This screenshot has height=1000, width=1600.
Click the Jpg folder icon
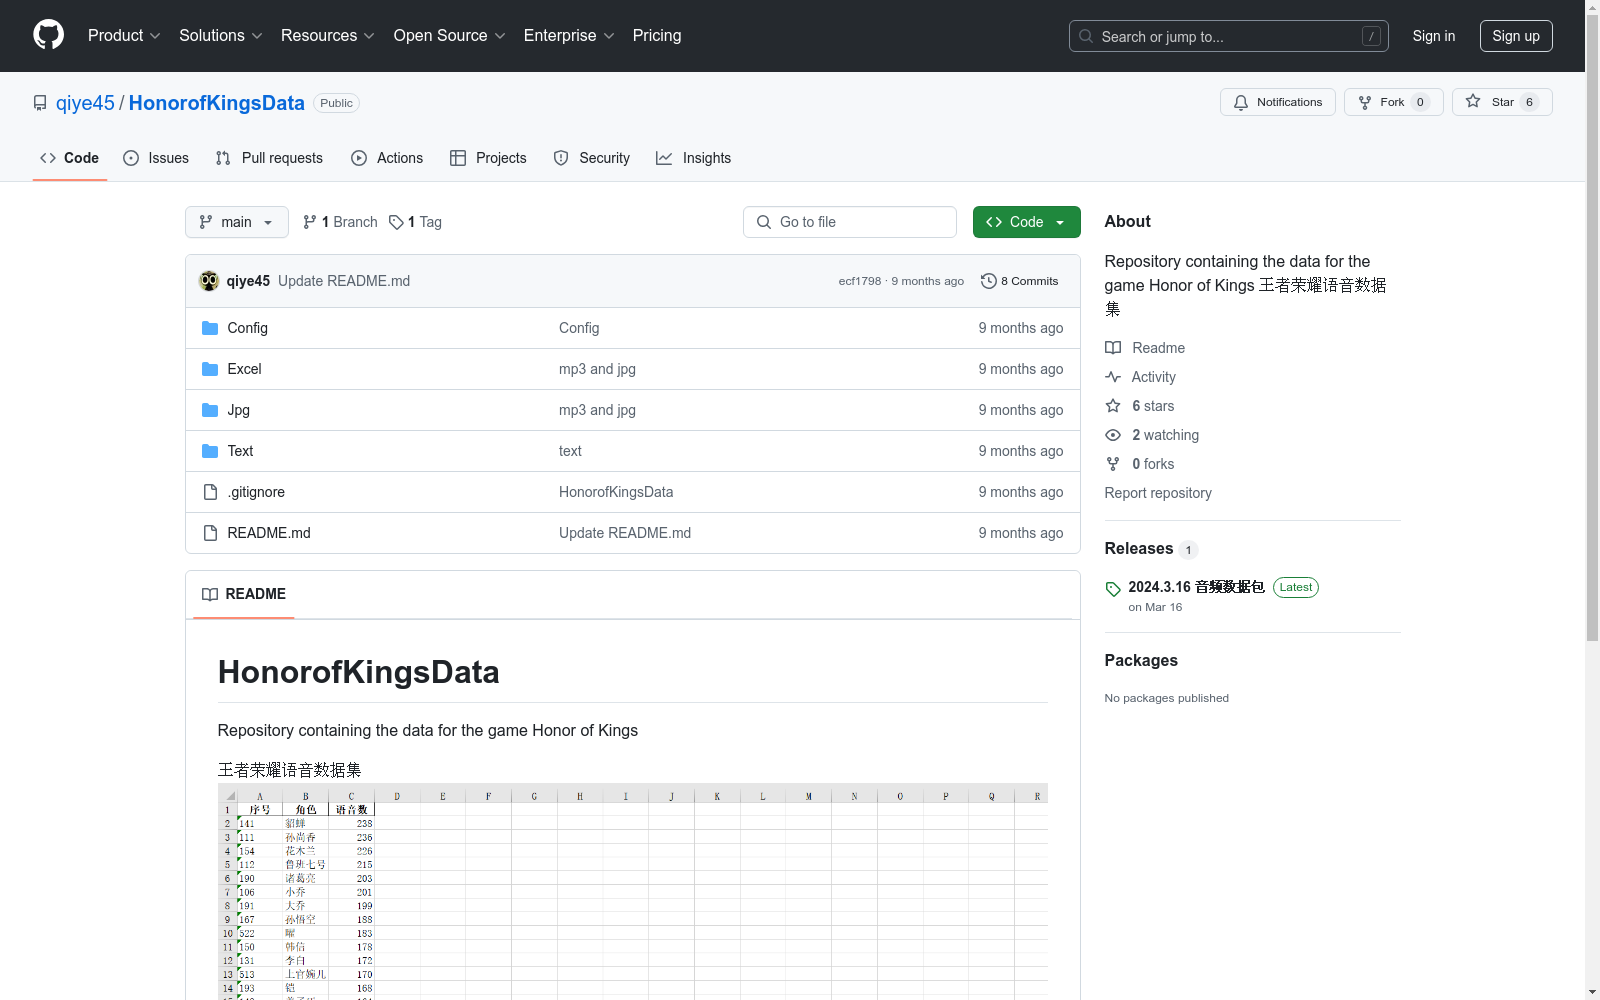tap(210, 410)
